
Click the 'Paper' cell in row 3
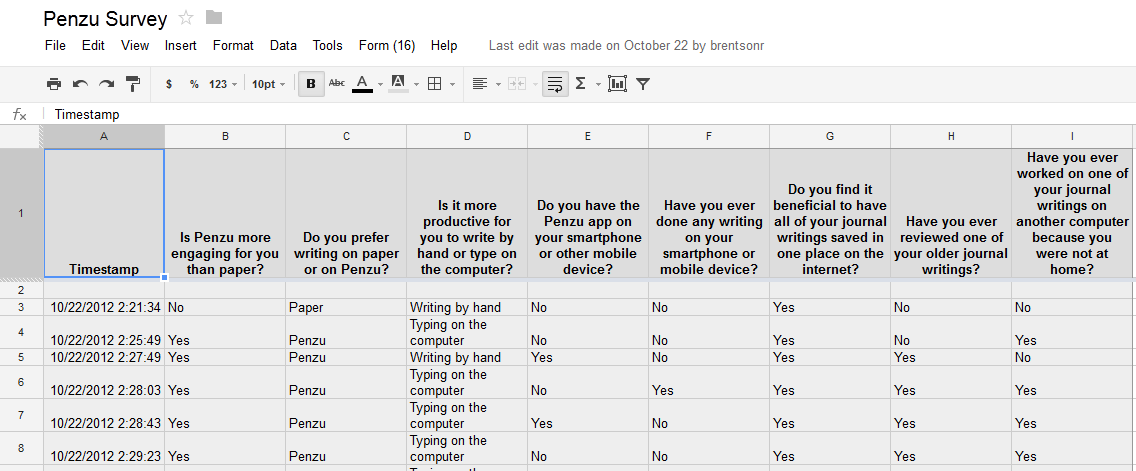click(346, 307)
